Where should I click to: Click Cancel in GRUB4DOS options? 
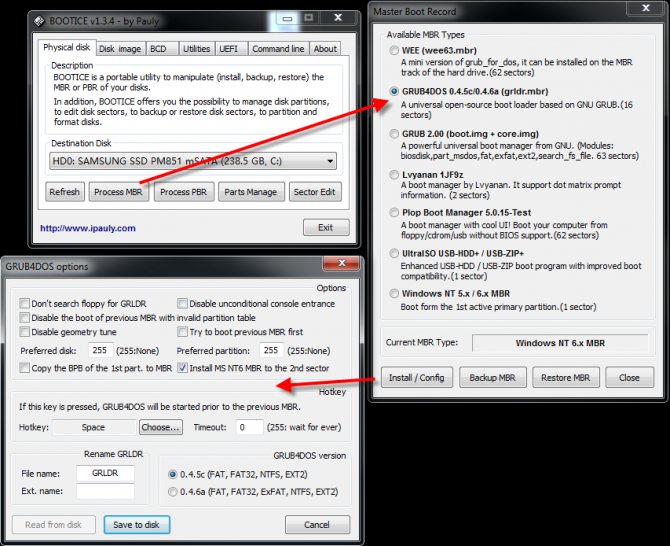[317, 525]
